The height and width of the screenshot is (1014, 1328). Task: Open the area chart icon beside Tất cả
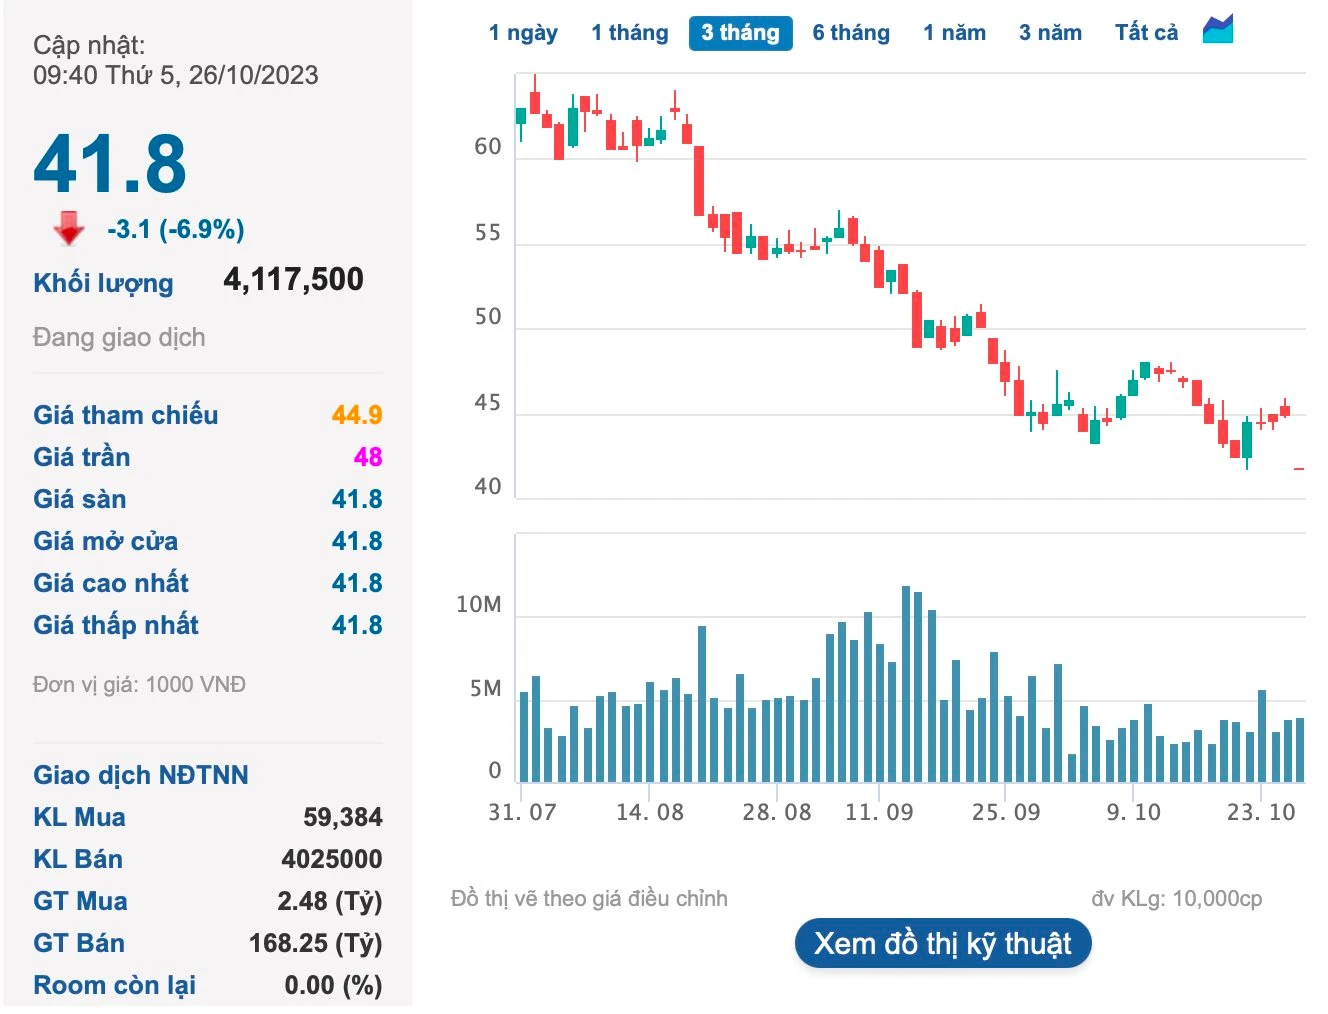point(1217,30)
